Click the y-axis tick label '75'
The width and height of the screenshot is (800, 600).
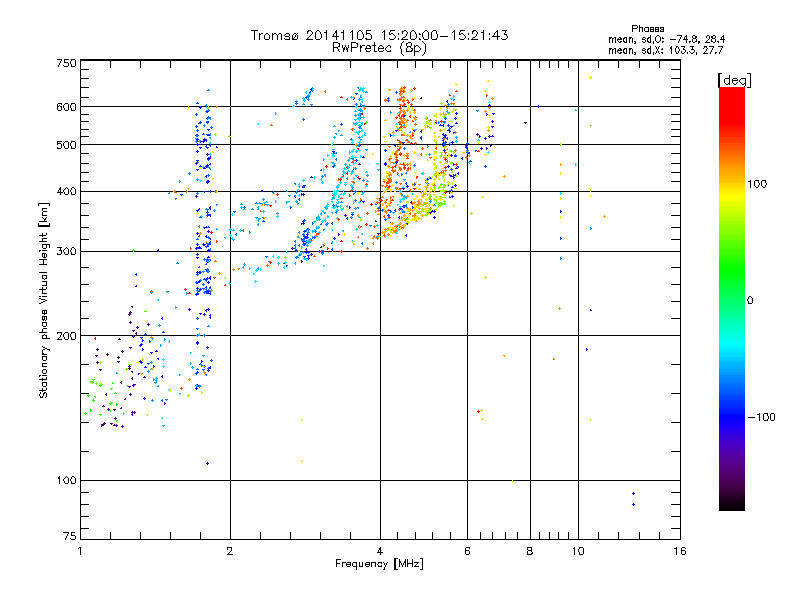pyautogui.click(x=70, y=536)
